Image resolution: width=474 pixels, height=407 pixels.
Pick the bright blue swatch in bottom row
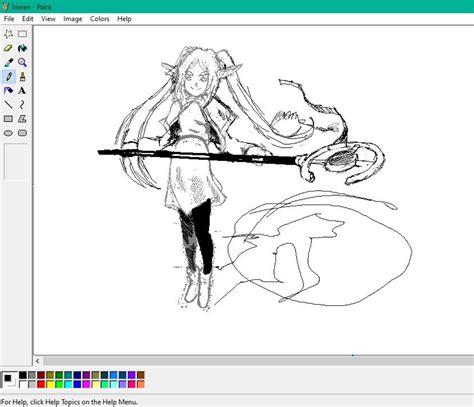point(77,384)
